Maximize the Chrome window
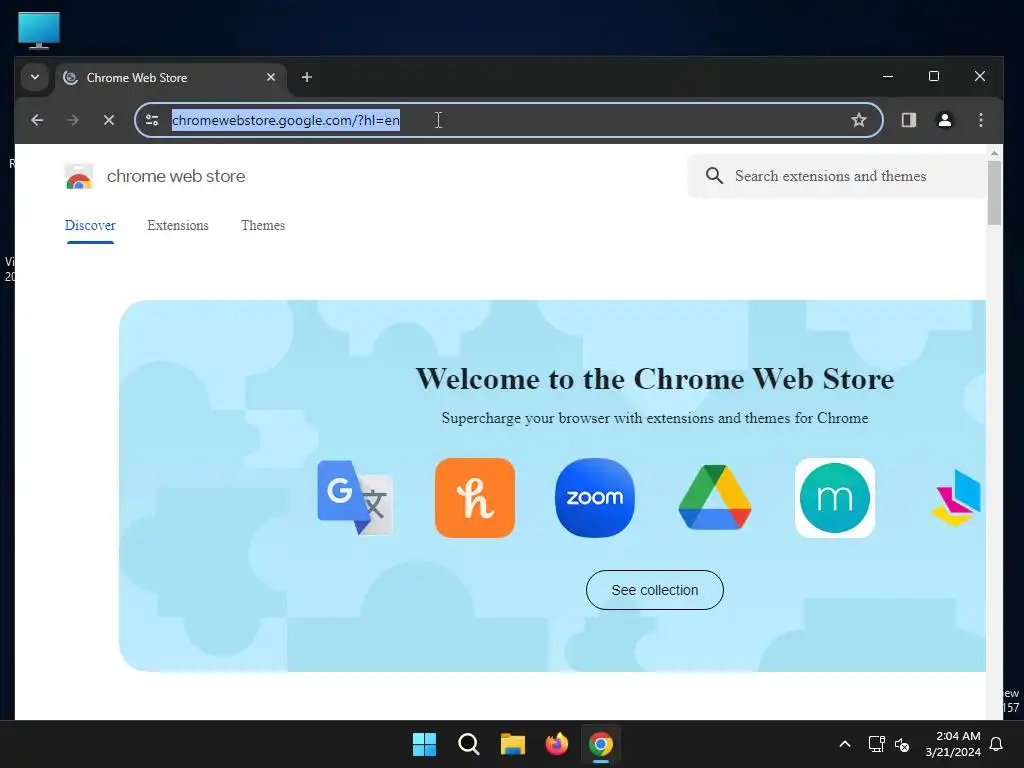The height and width of the screenshot is (768, 1024). point(934,76)
